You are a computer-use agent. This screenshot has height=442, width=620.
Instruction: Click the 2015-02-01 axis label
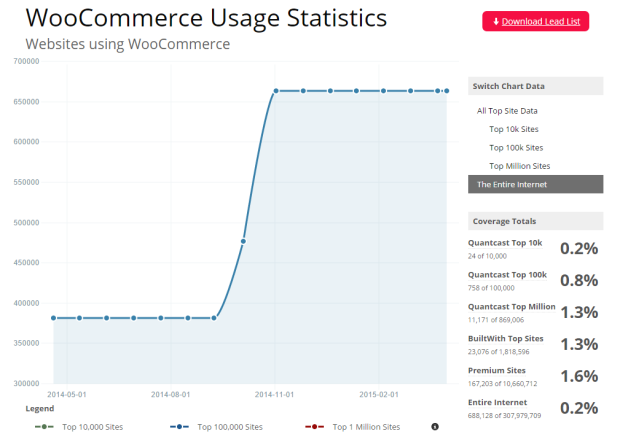click(379, 395)
